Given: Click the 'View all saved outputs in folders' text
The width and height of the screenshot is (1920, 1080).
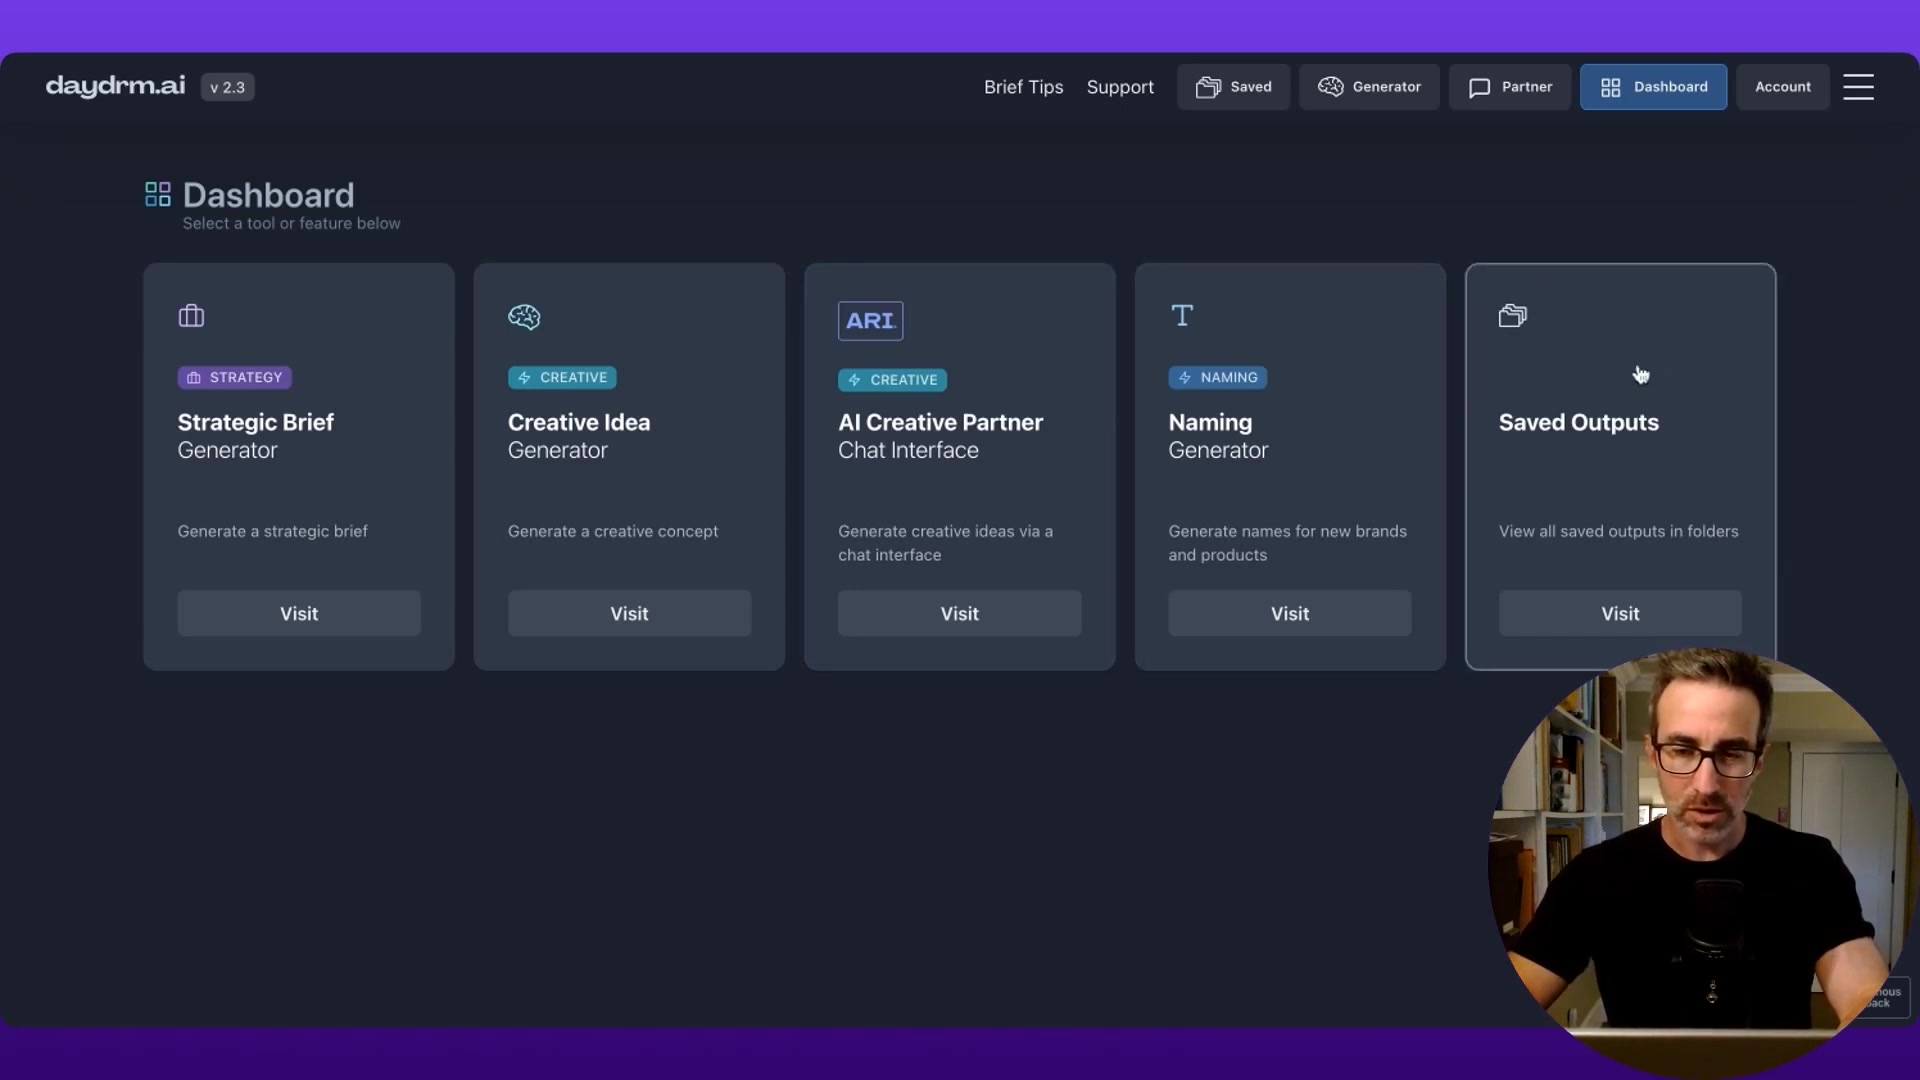Looking at the screenshot, I should click(x=1618, y=531).
